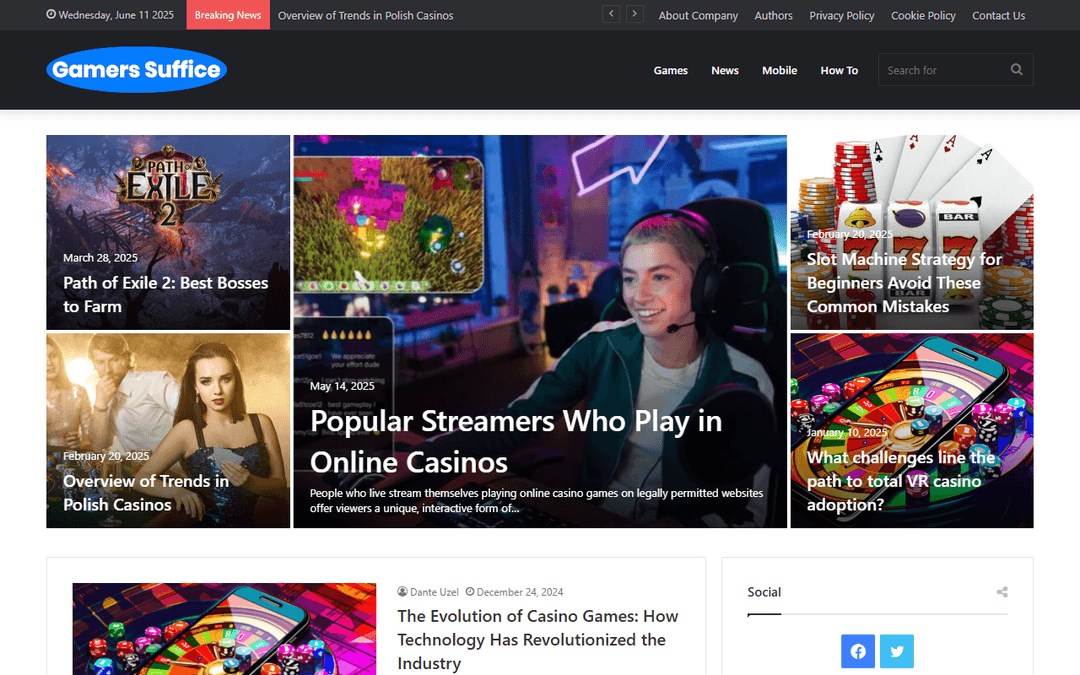Click the Breaking News label
This screenshot has height=675, width=1080.
(x=228, y=15)
